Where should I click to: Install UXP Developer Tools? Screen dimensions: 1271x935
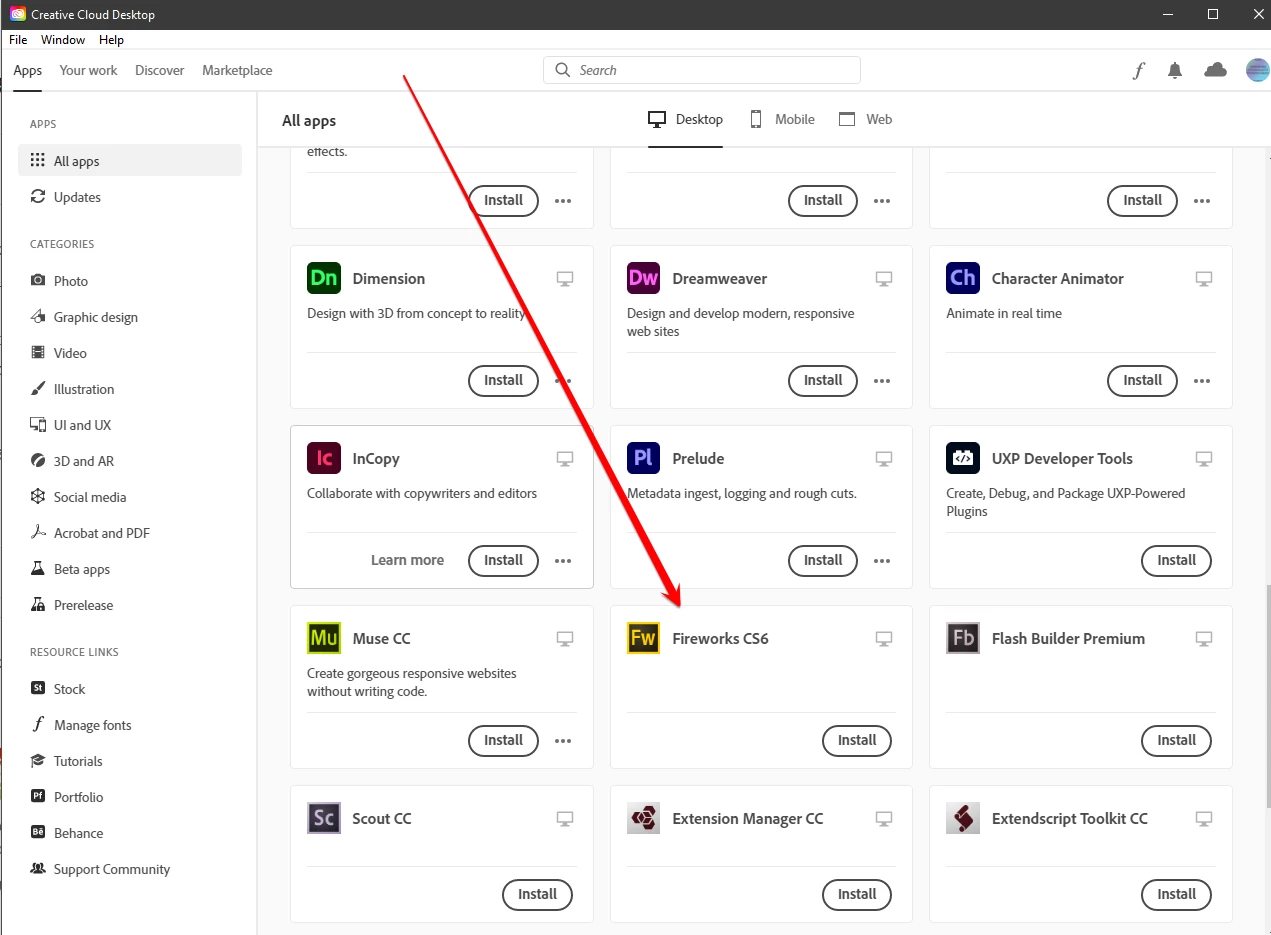click(x=1176, y=560)
